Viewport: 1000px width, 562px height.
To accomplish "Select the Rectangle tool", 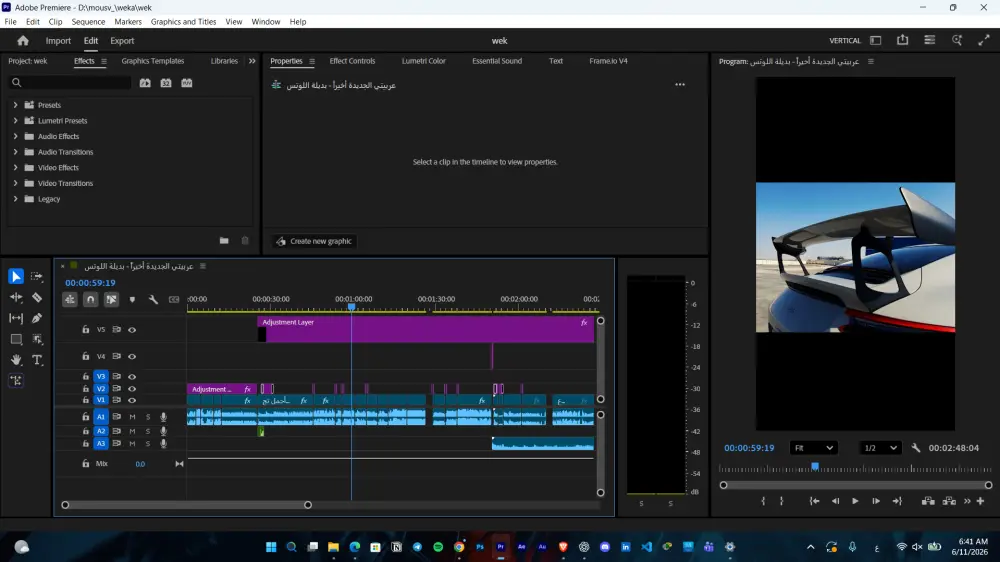I will [16, 339].
